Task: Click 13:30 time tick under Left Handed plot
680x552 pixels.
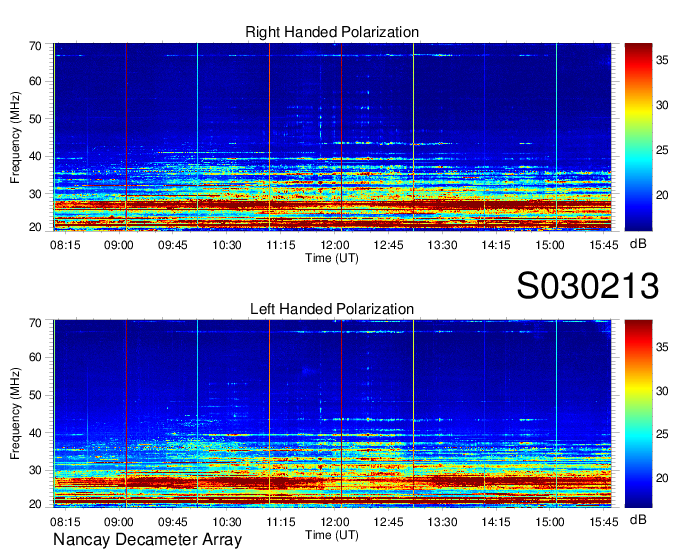Action: [442, 522]
